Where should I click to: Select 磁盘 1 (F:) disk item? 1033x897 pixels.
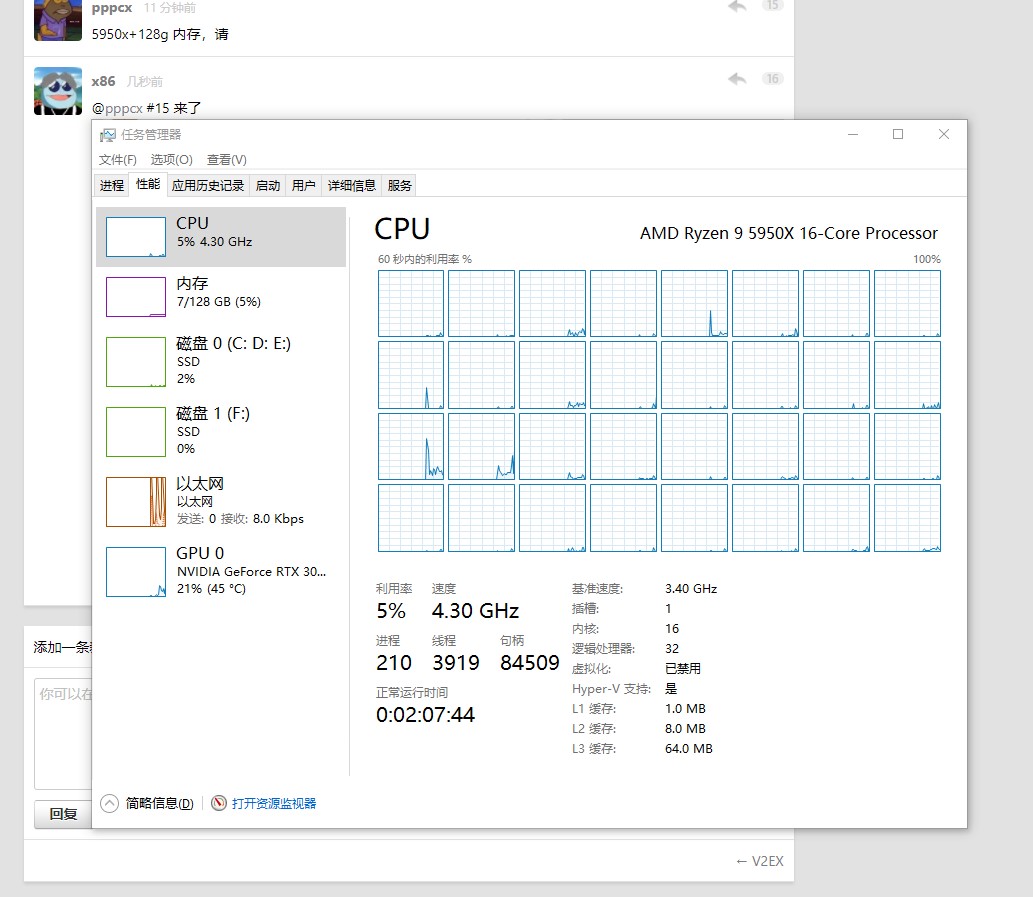[220, 431]
